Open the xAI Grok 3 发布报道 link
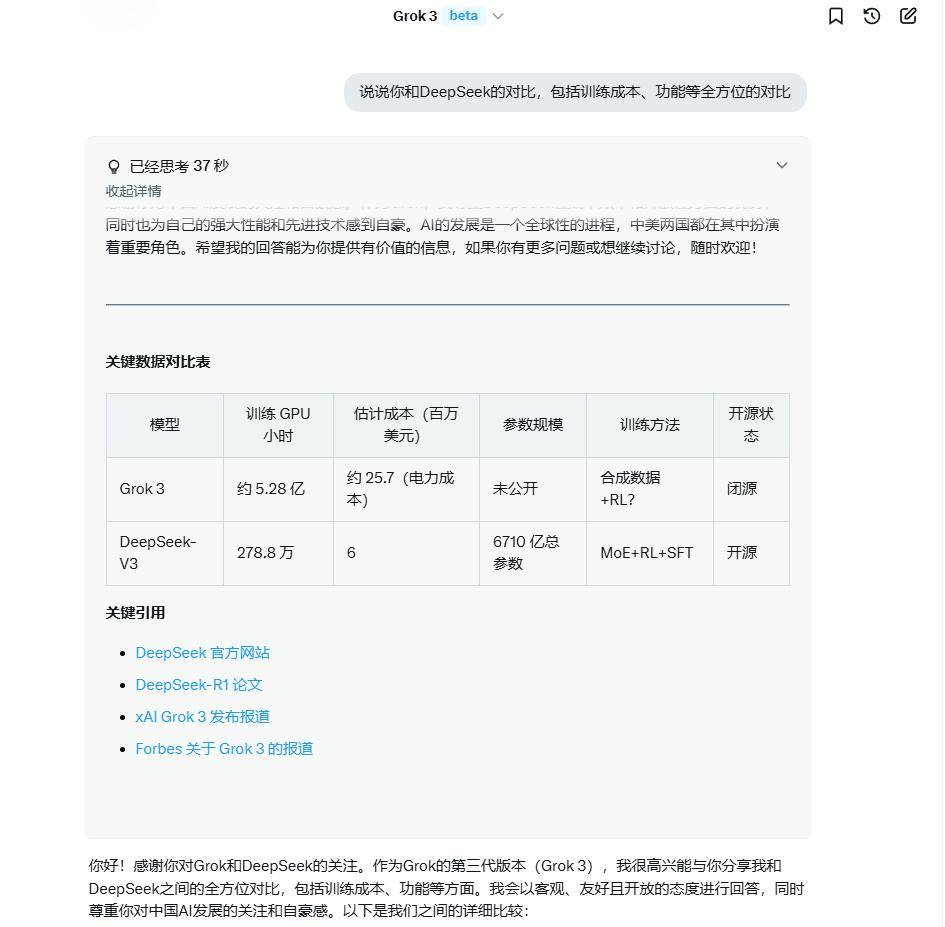The image size is (945, 927). 202,717
